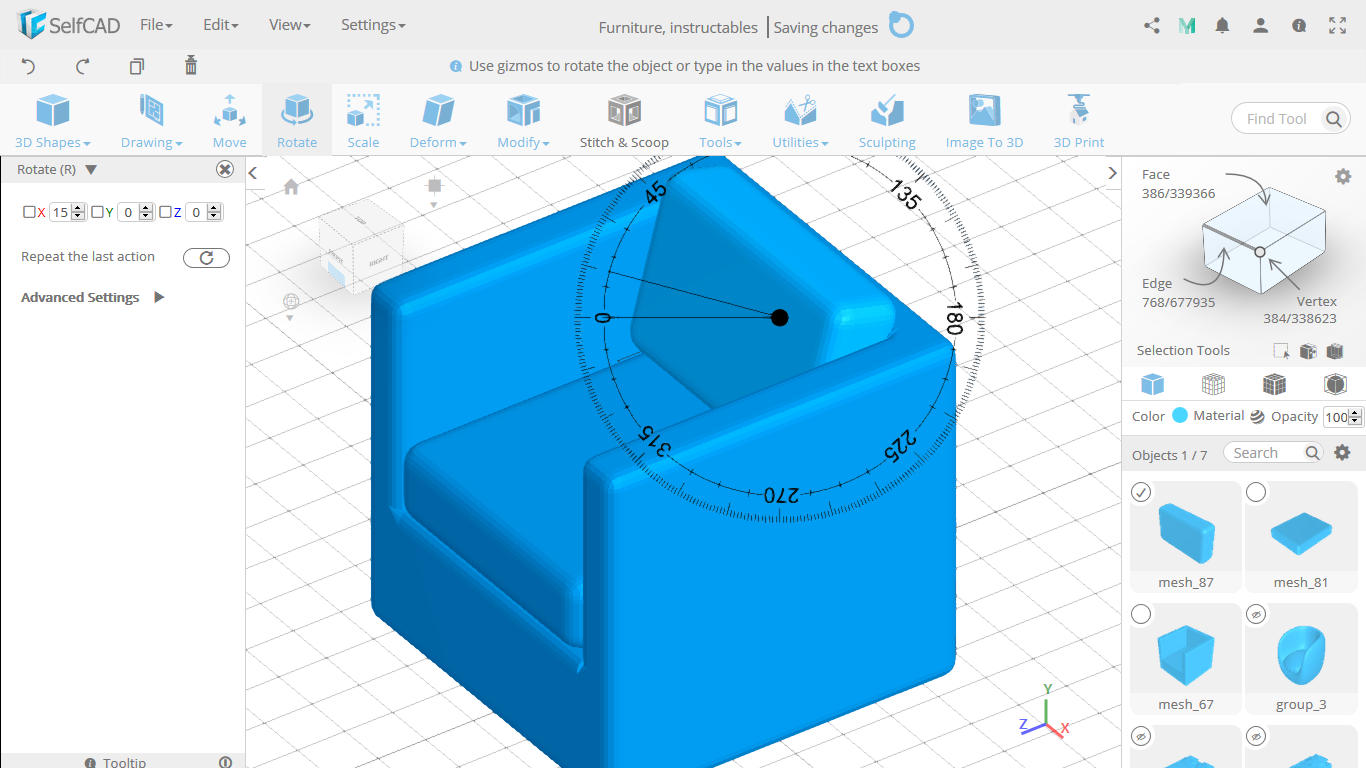Screen dimensions: 1366x768
Task: Choose the wireframe view mode
Action: (1213, 384)
